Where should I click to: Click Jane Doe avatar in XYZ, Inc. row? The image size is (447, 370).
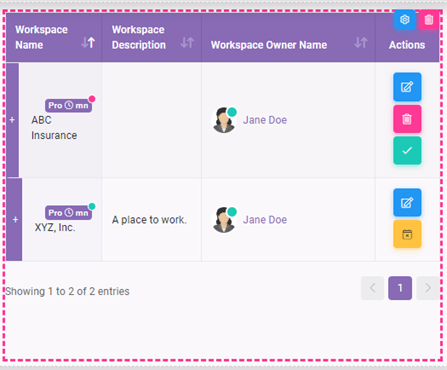[x=224, y=220]
